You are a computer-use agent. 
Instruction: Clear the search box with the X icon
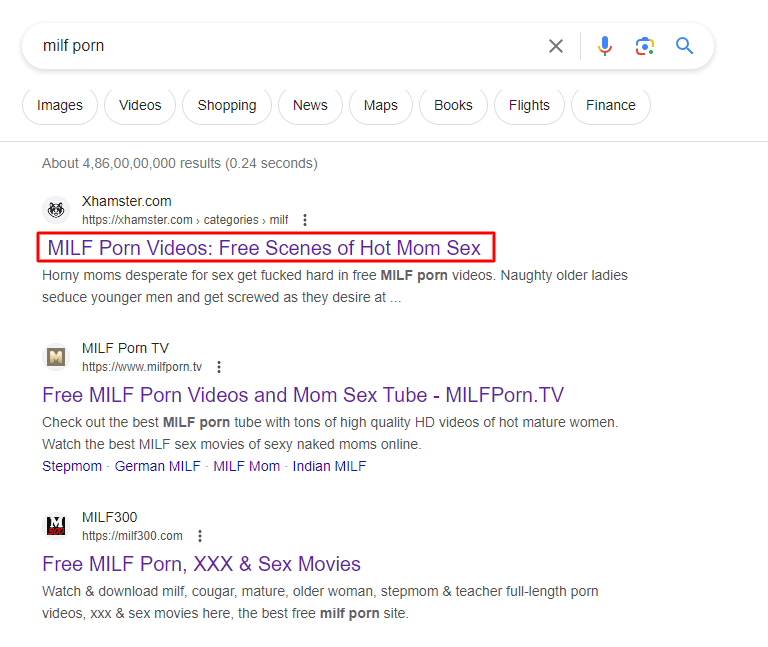556,46
